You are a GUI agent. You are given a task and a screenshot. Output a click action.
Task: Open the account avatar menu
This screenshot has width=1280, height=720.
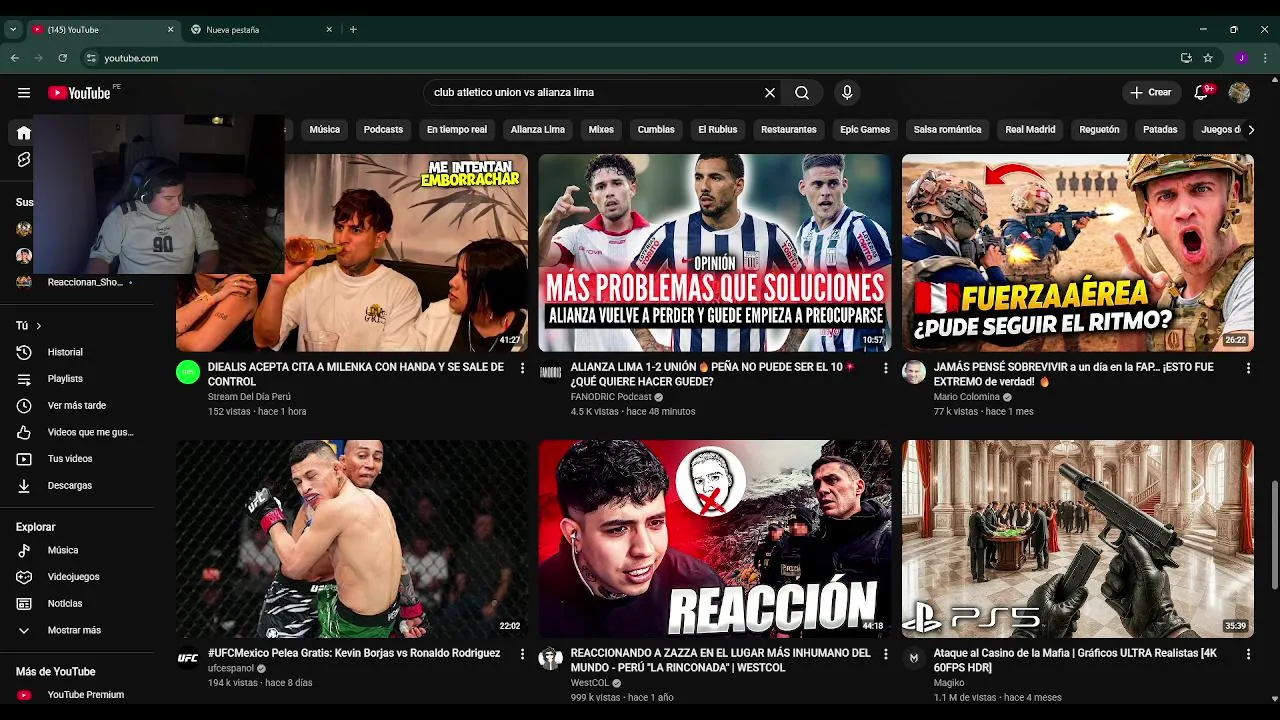tap(1239, 93)
